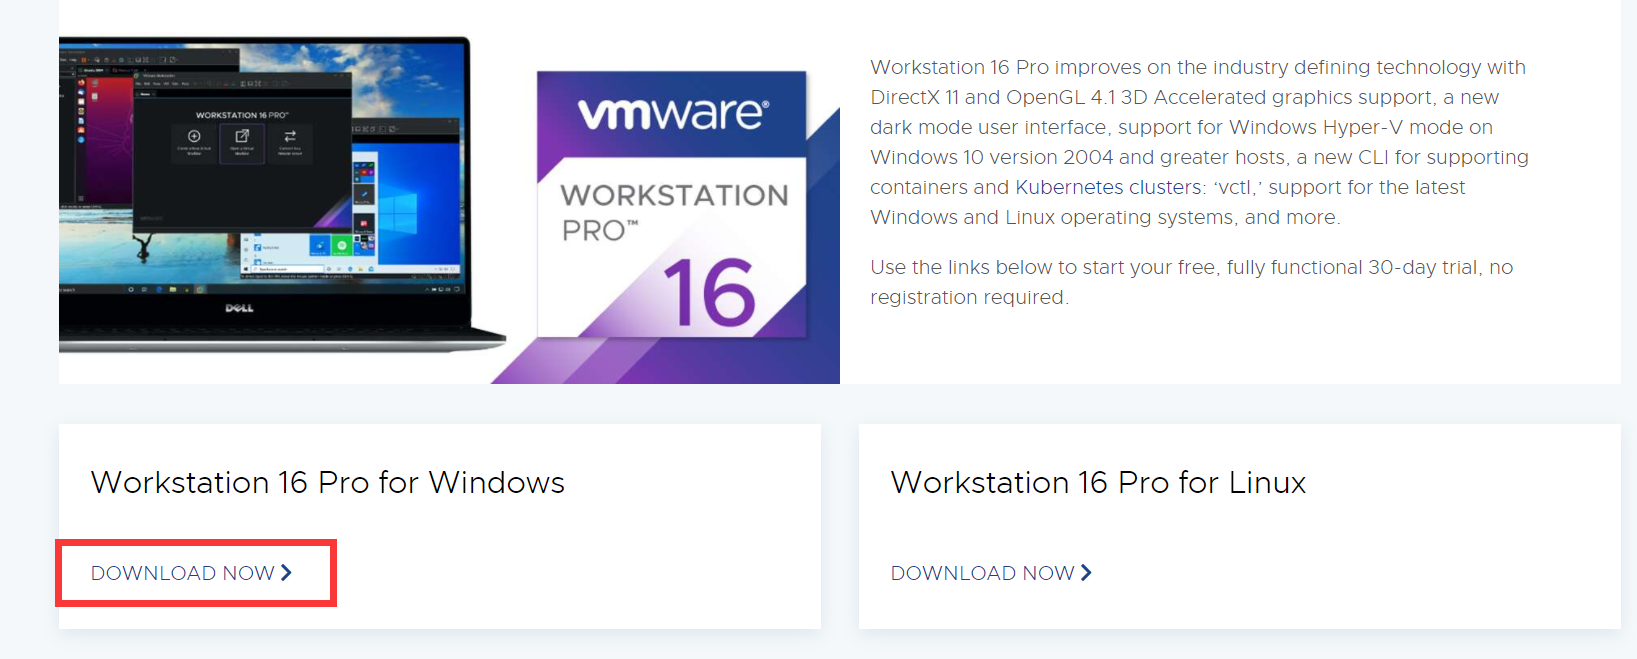Click the chevron arrow beside Windows DOWNLOAD NOW

click(286, 573)
